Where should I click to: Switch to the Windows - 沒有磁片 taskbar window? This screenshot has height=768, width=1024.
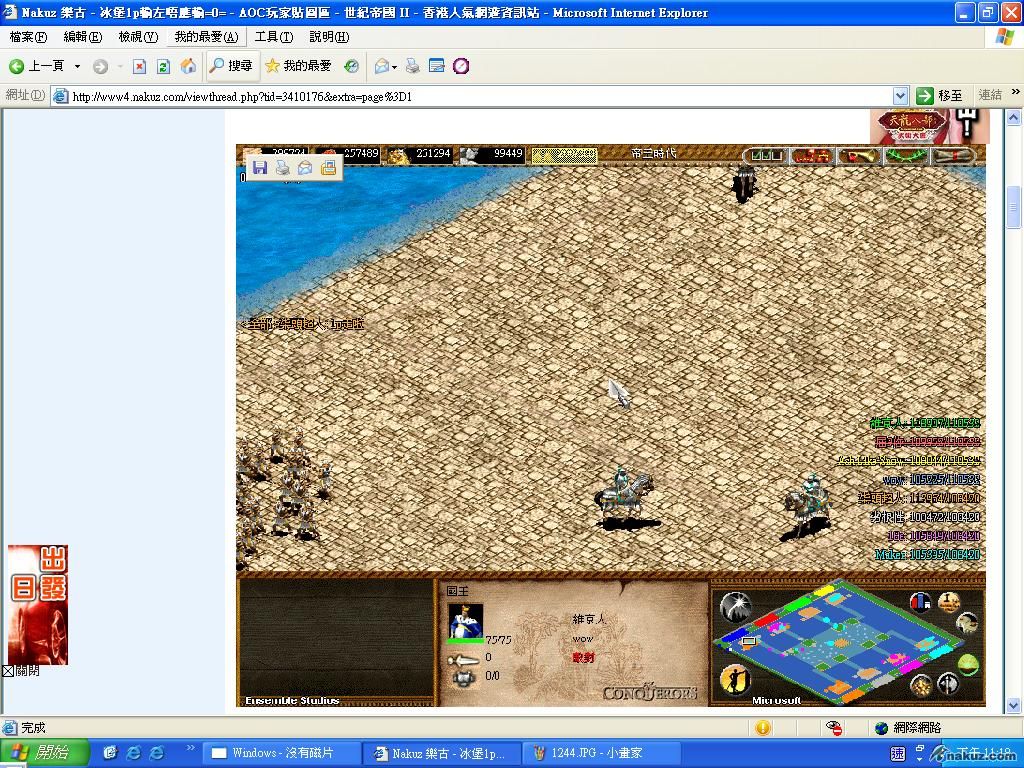281,753
